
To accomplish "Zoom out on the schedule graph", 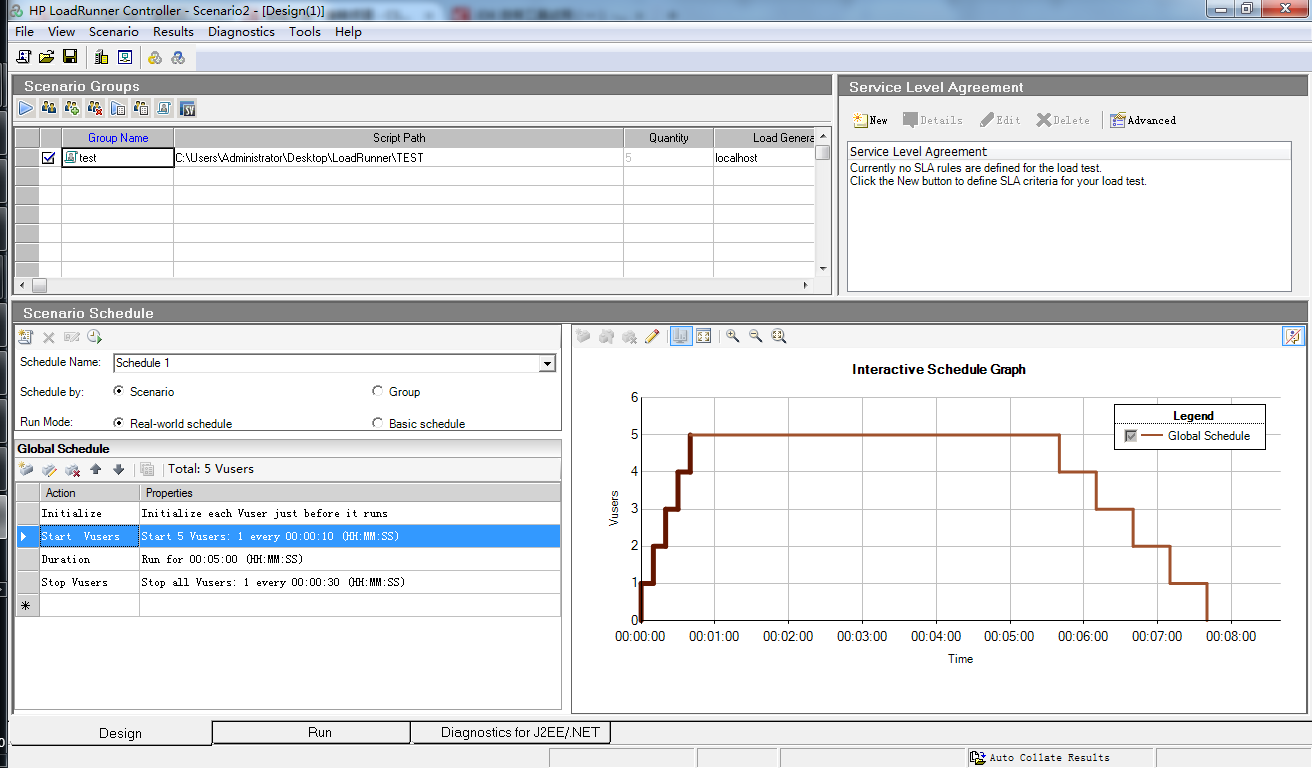I will point(756,337).
